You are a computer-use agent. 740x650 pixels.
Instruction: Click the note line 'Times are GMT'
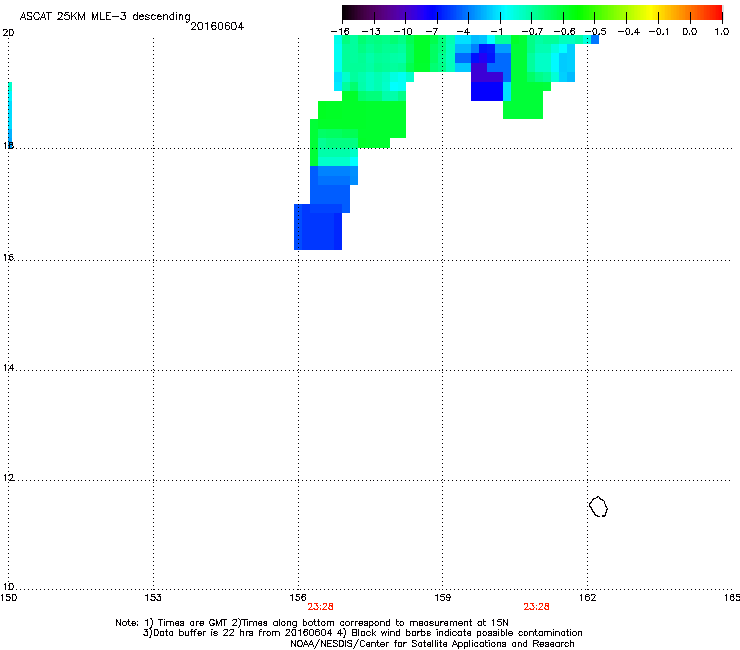pyautogui.click(x=193, y=623)
